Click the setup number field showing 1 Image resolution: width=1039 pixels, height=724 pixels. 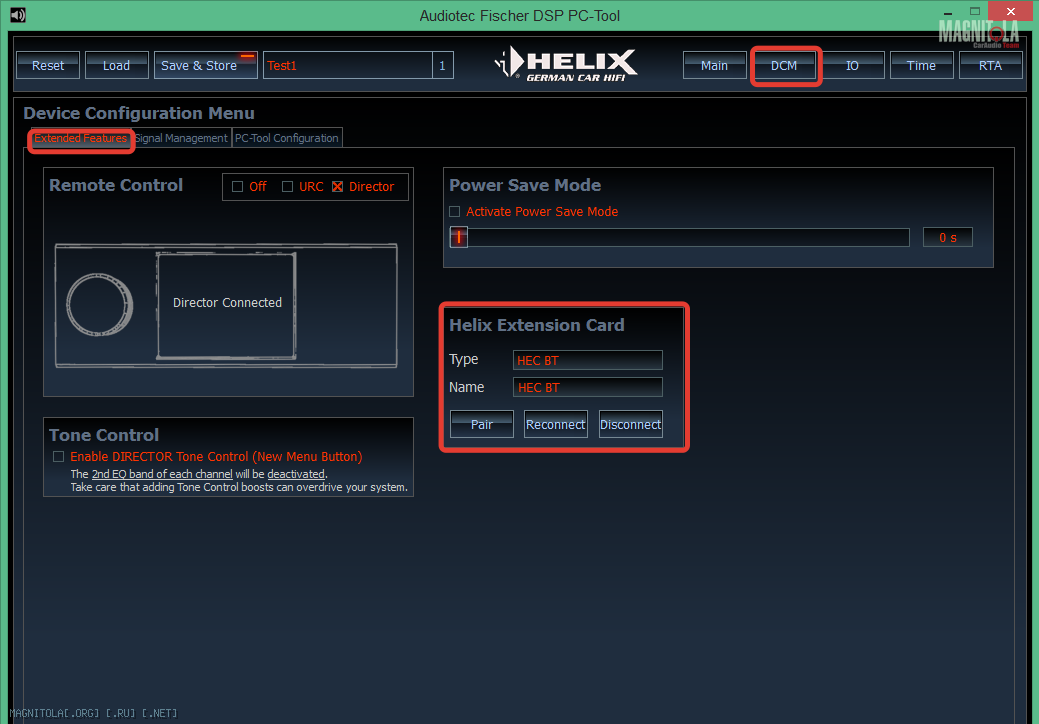tap(443, 65)
